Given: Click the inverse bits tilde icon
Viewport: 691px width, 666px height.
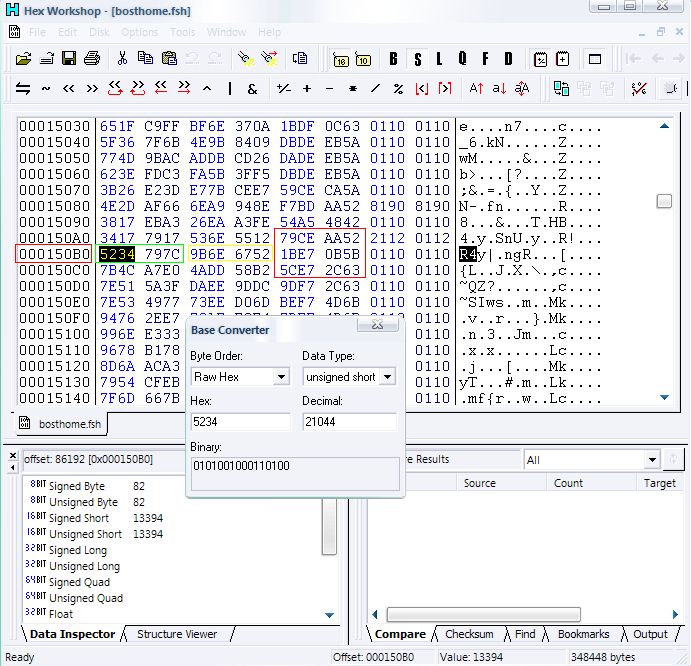Looking at the screenshot, I should point(46,89).
